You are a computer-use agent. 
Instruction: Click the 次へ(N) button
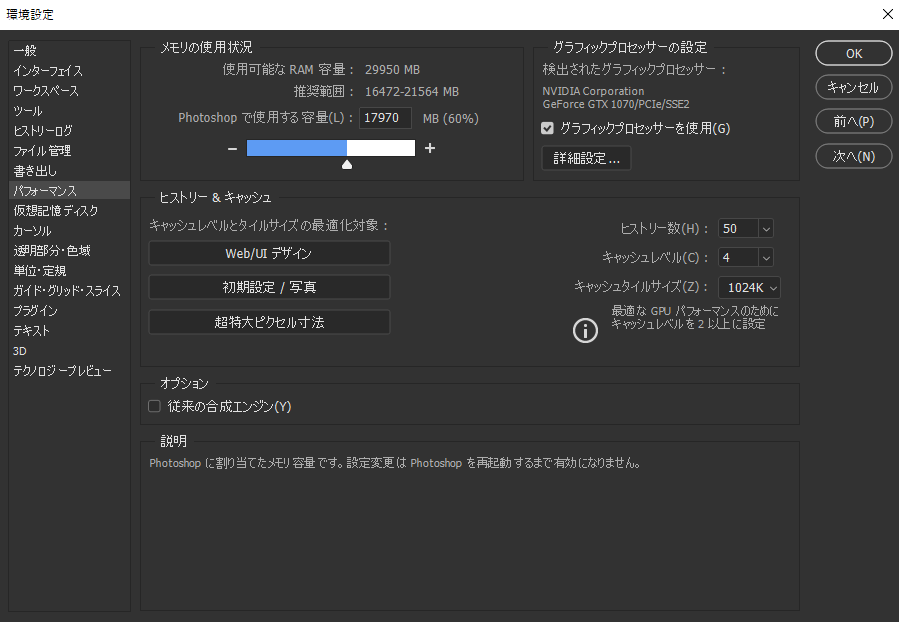point(854,156)
